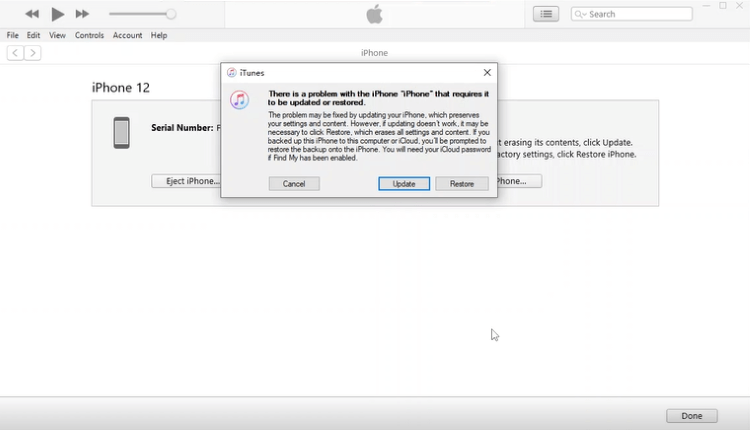Click the iPhone 12 heading
This screenshot has height=430, width=750.
pos(121,88)
